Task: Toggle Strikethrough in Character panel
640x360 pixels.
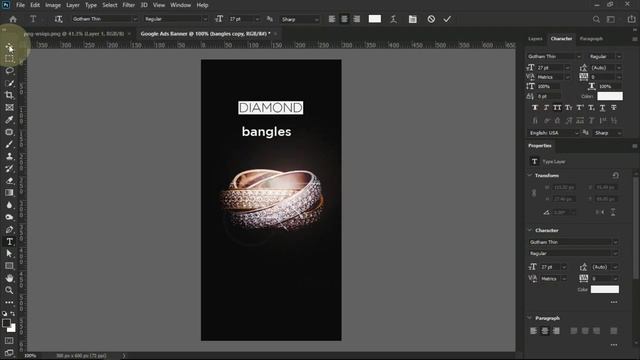Action: point(613,108)
